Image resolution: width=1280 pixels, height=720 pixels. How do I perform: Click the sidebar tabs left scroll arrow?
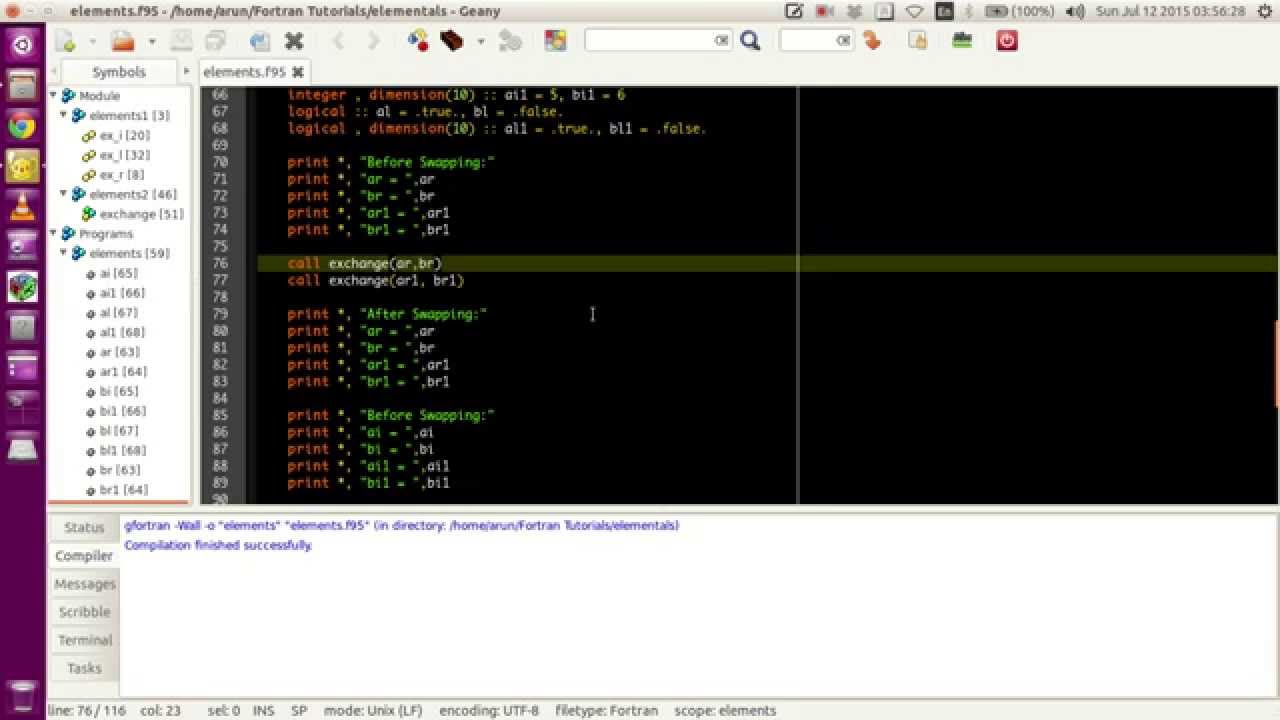53,72
